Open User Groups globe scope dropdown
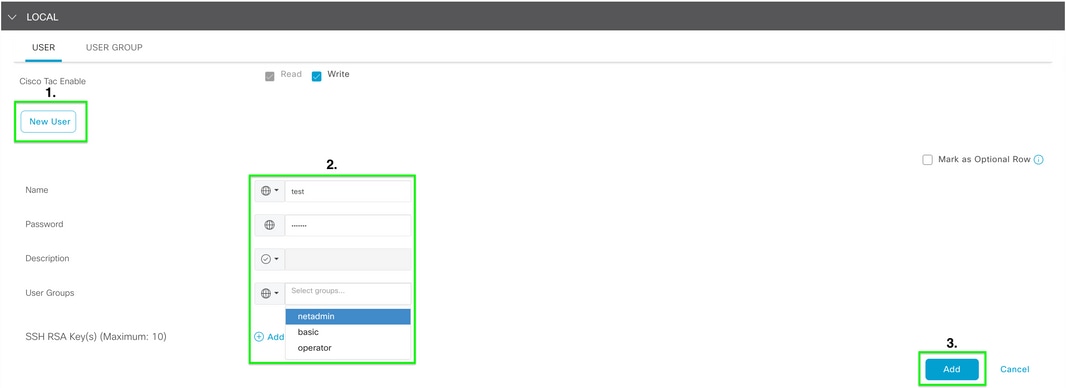The image size is (1066, 388). click(x=270, y=294)
